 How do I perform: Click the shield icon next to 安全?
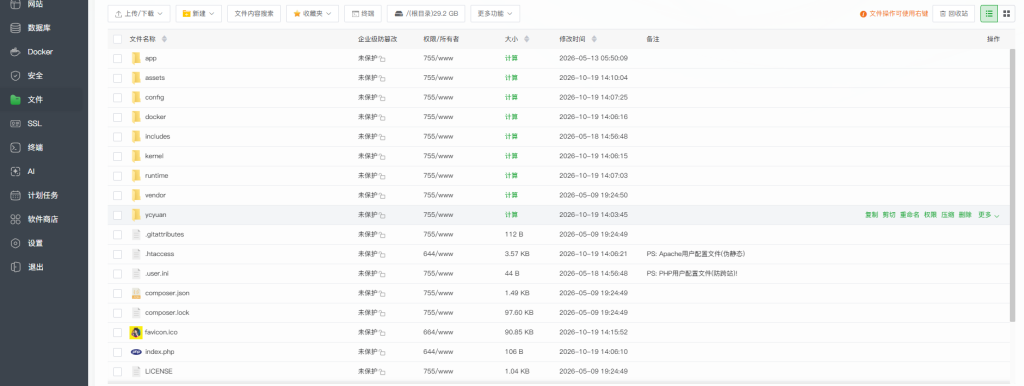pyautogui.click(x=16, y=76)
